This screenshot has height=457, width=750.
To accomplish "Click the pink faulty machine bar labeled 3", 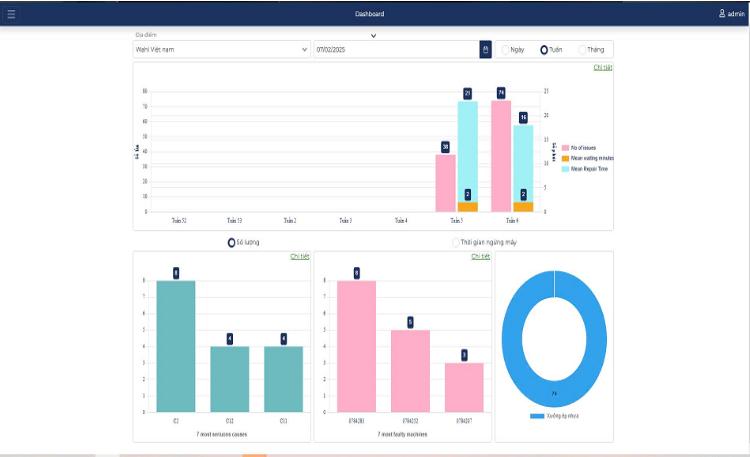I will point(464,388).
